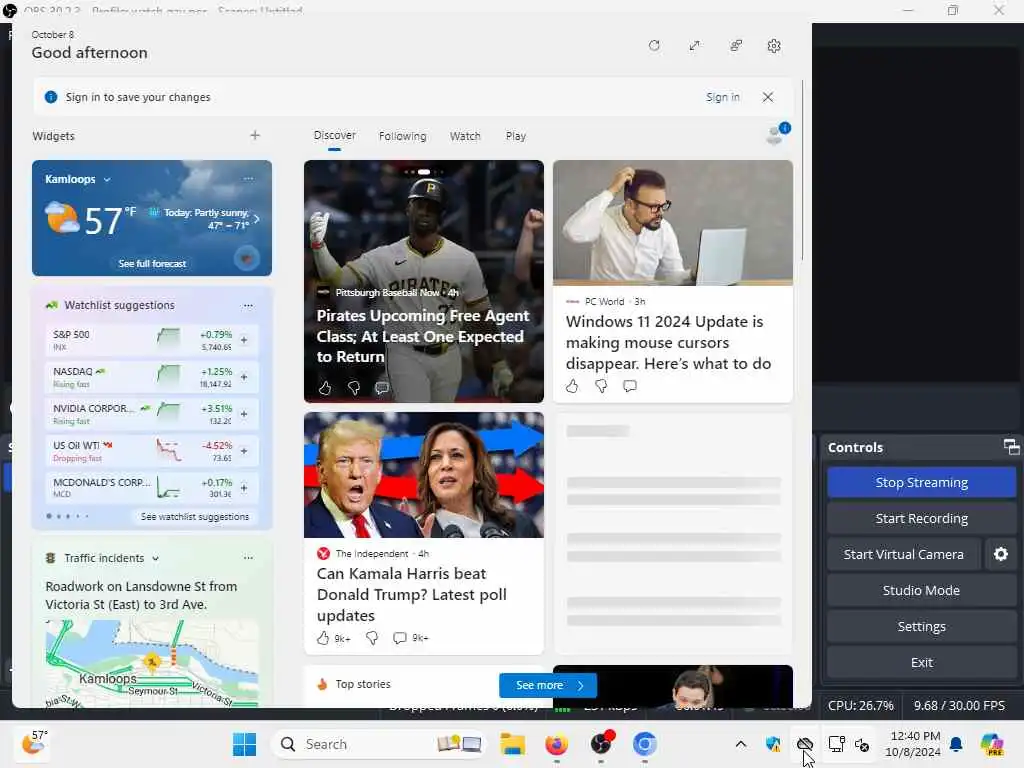The height and width of the screenshot is (768, 1024).
Task: Open Firefox from taskbar
Action: [556, 744]
